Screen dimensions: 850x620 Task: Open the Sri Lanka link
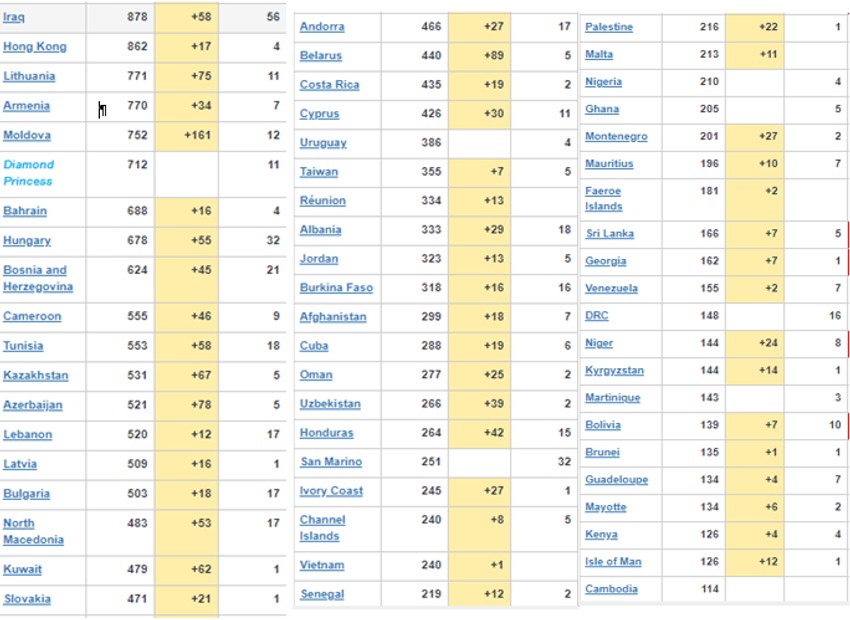pyautogui.click(x=609, y=234)
